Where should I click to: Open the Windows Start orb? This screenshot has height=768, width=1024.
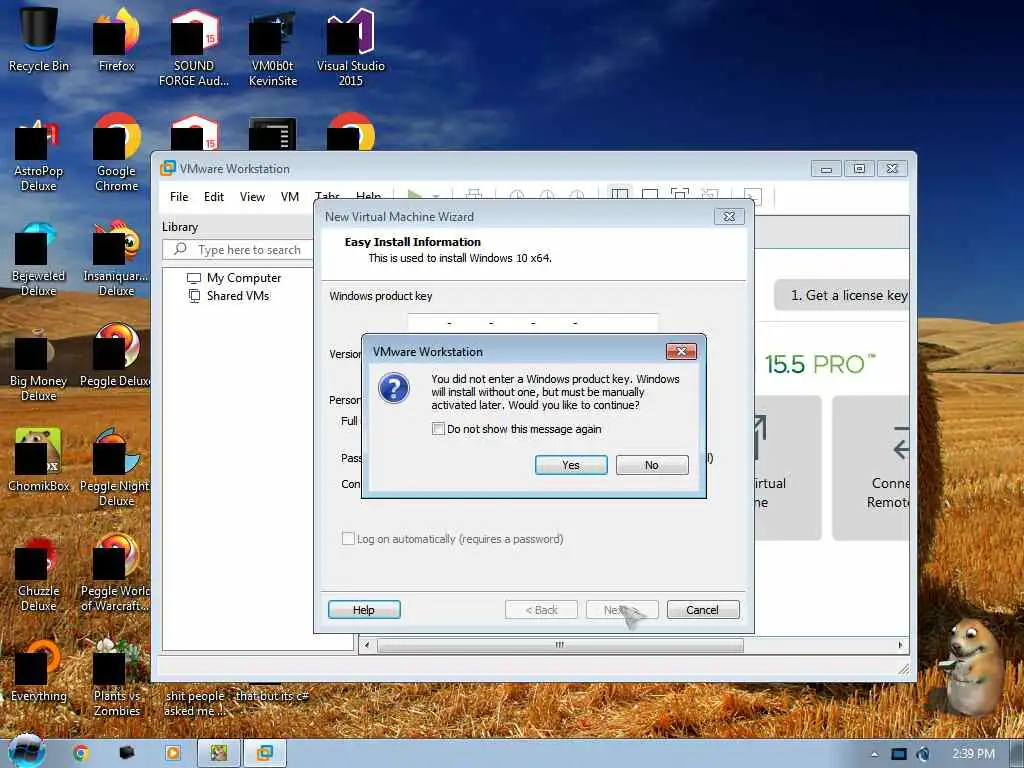pos(27,751)
